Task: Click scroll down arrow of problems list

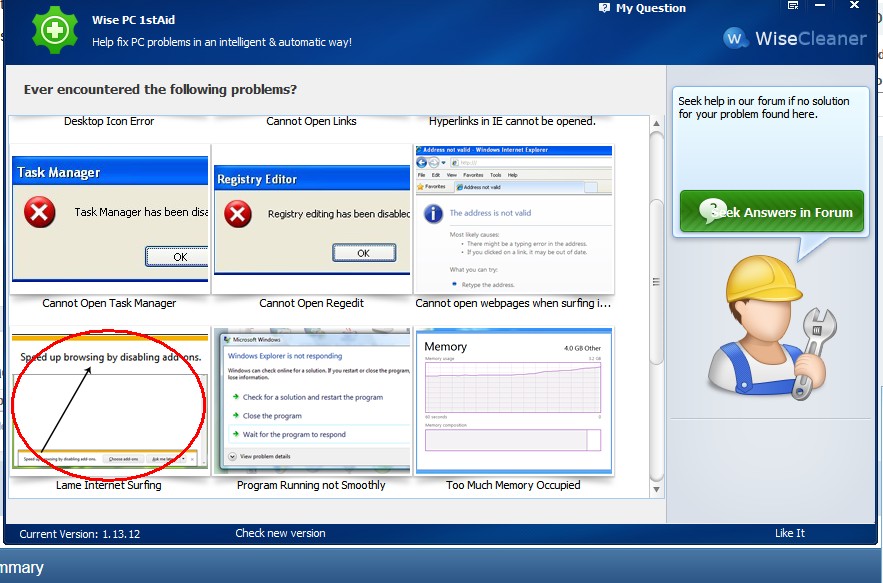Action: pyautogui.click(x=657, y=489)
